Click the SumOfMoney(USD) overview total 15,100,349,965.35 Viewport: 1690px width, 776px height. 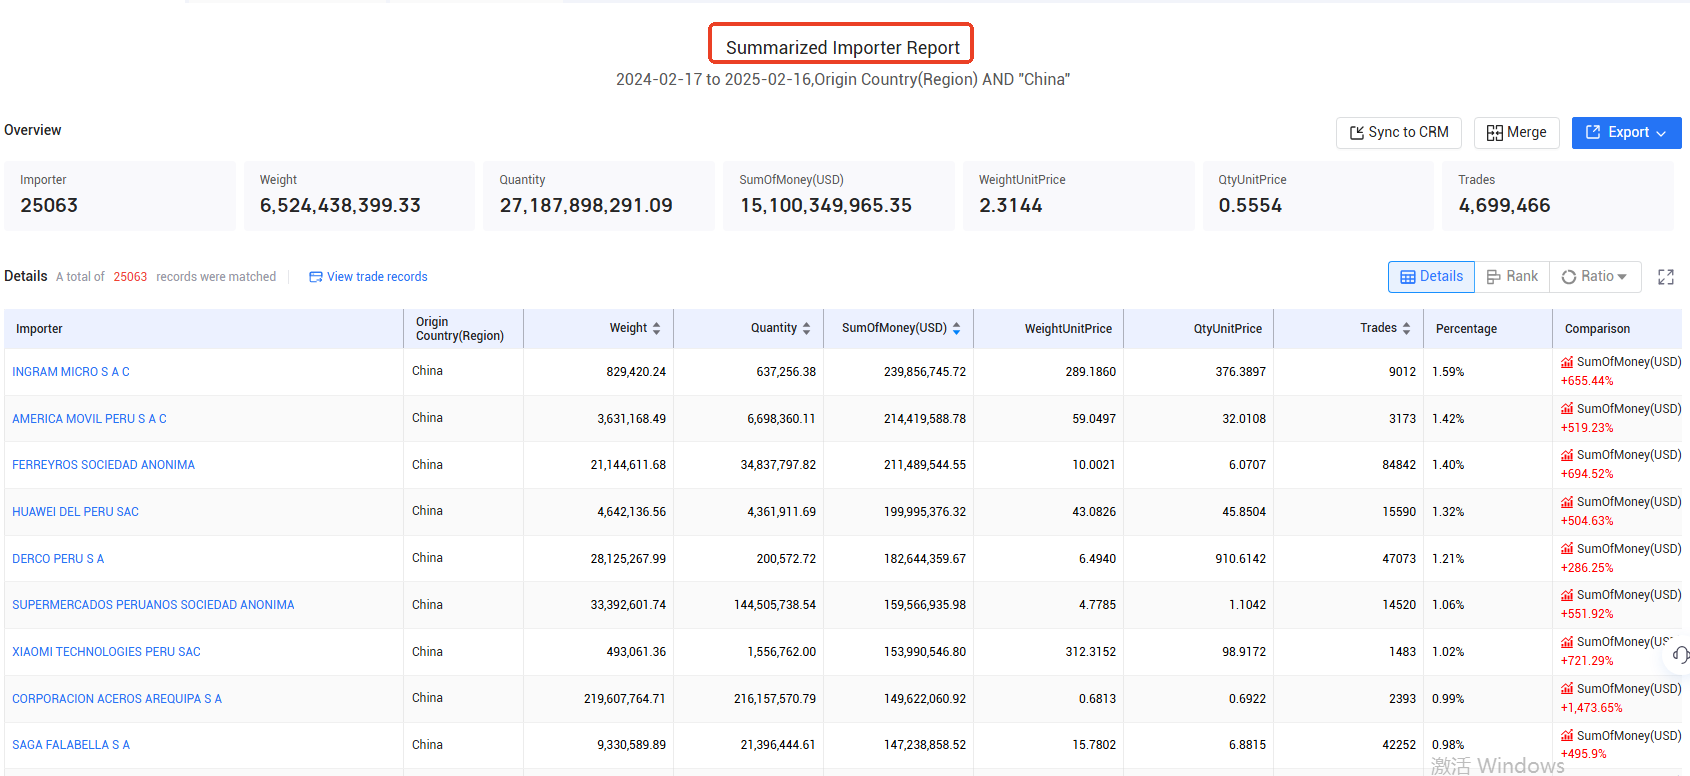826,206
